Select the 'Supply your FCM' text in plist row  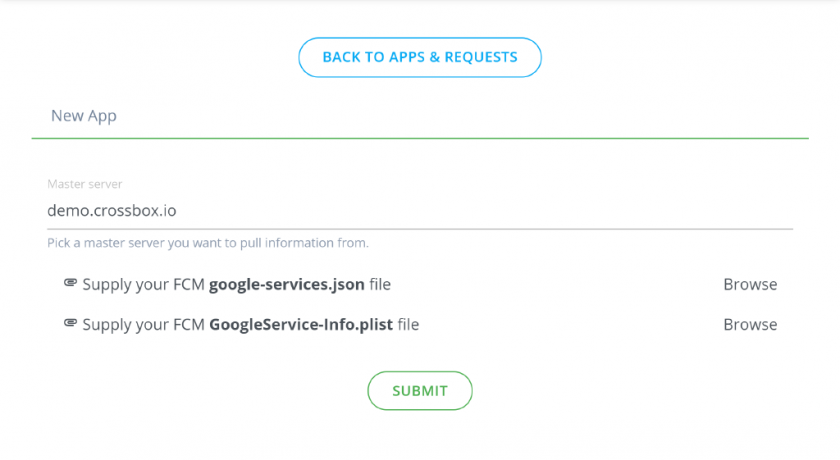144,325
